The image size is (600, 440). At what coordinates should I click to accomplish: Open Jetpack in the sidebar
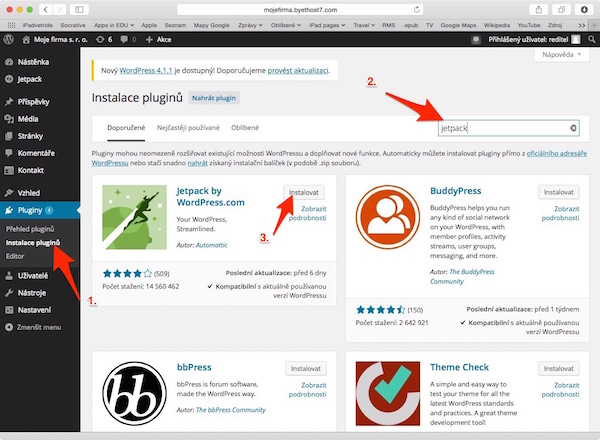29,79
